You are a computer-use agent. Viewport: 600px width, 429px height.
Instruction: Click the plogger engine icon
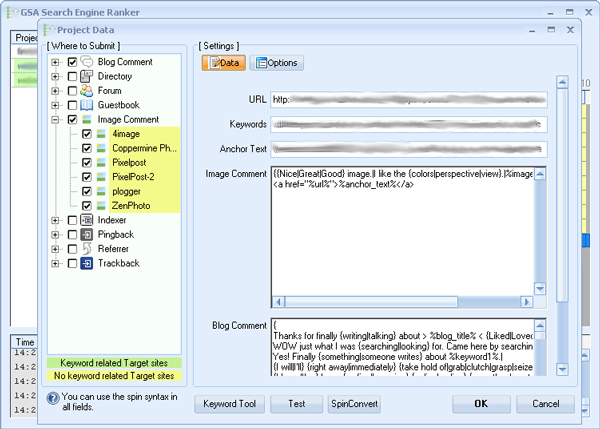click(101, 191)
